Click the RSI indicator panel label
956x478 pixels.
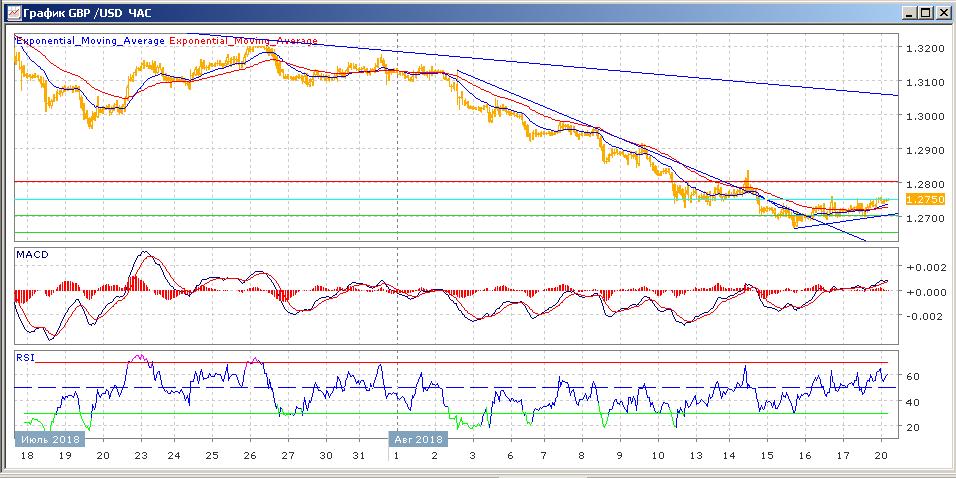[27, 355]
